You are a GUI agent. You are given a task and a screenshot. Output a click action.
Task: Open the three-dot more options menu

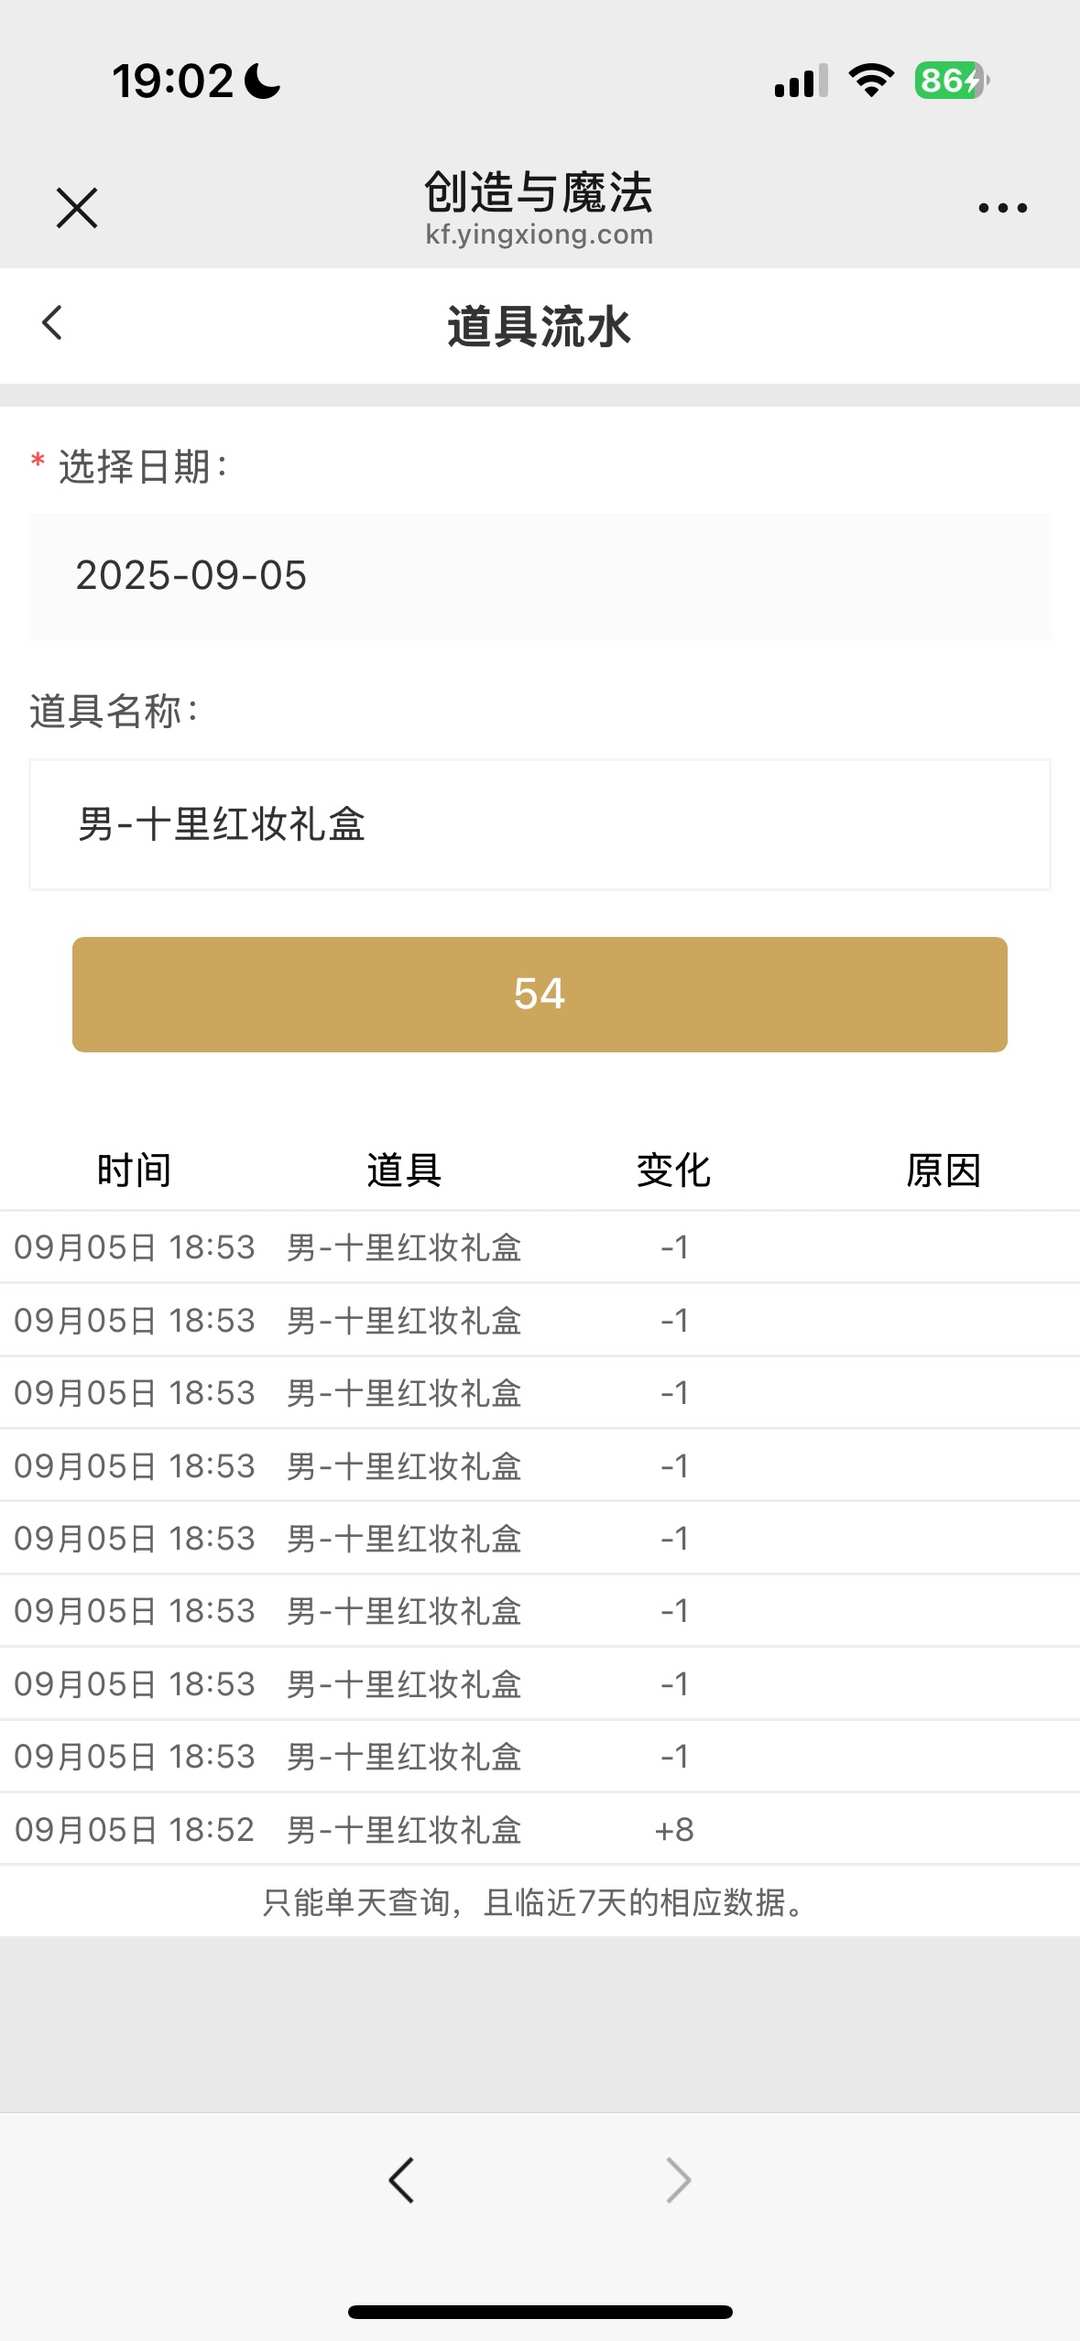tap(1002, 208)
